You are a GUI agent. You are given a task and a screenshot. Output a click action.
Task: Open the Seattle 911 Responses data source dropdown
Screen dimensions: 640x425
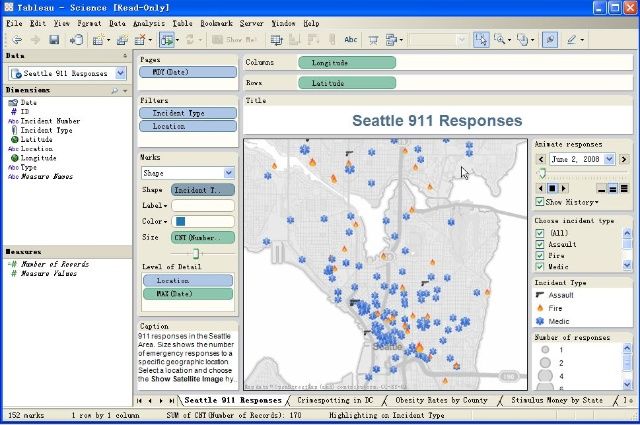(120, 73)
